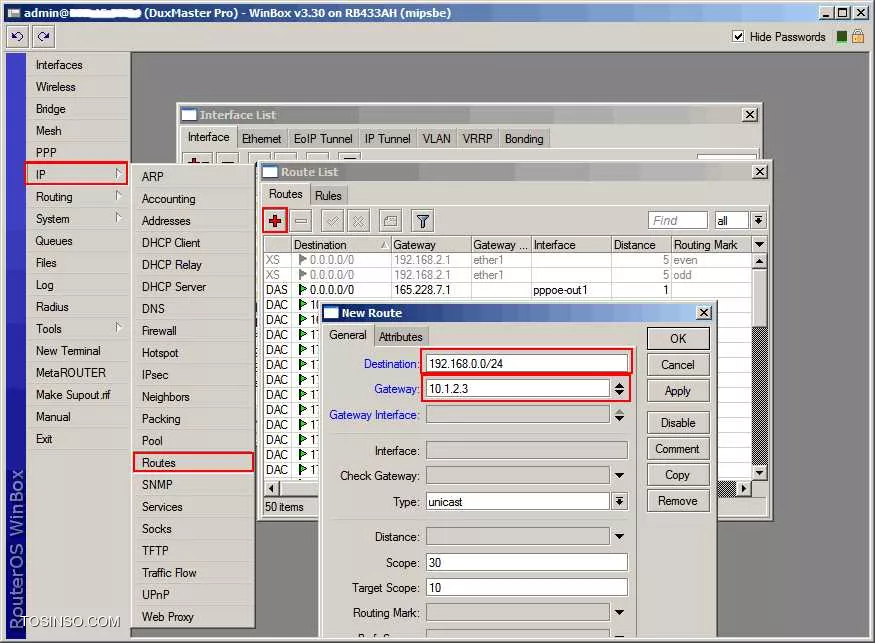Screen dimensions: 875x643
Task: Click the Destination input field
Action: [527, 363]
